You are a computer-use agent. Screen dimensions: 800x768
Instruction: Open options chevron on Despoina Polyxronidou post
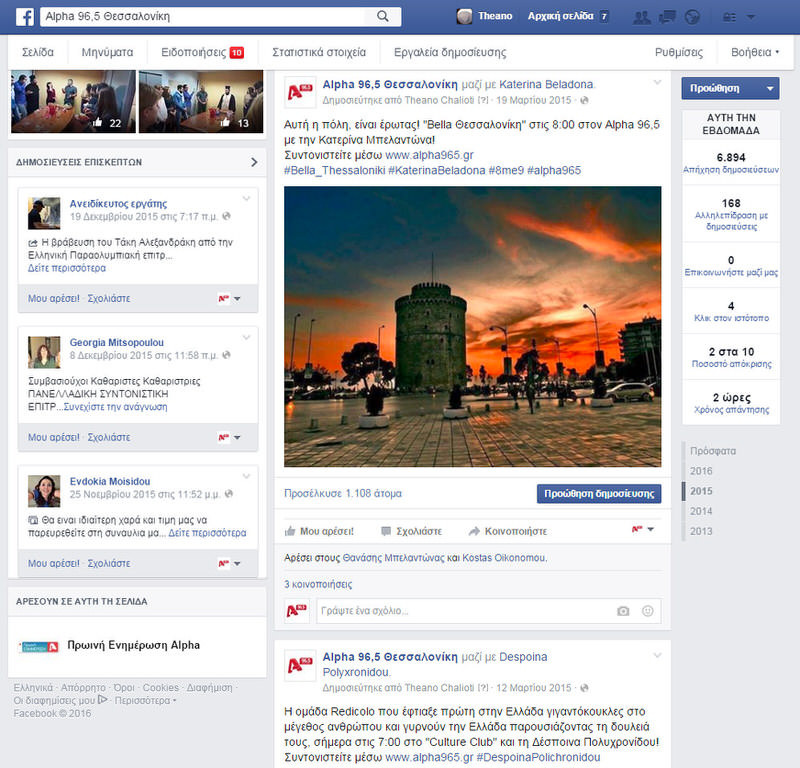click(657, 655)
